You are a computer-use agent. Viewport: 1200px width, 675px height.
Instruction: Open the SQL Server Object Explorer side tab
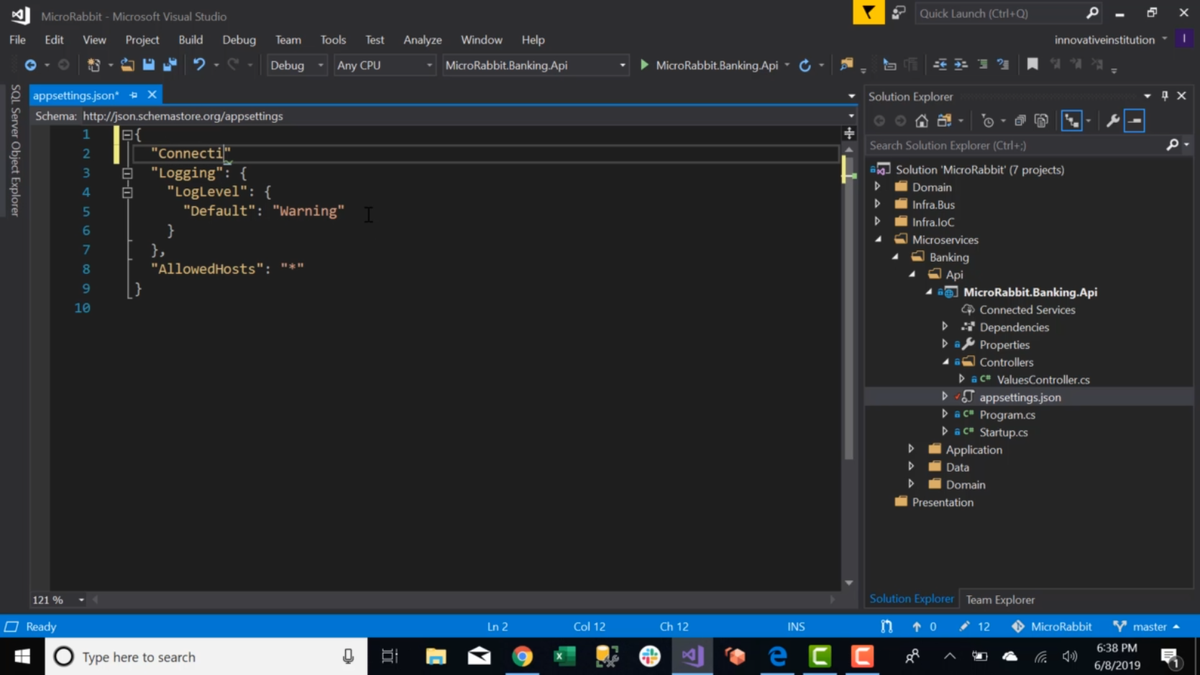15,150
